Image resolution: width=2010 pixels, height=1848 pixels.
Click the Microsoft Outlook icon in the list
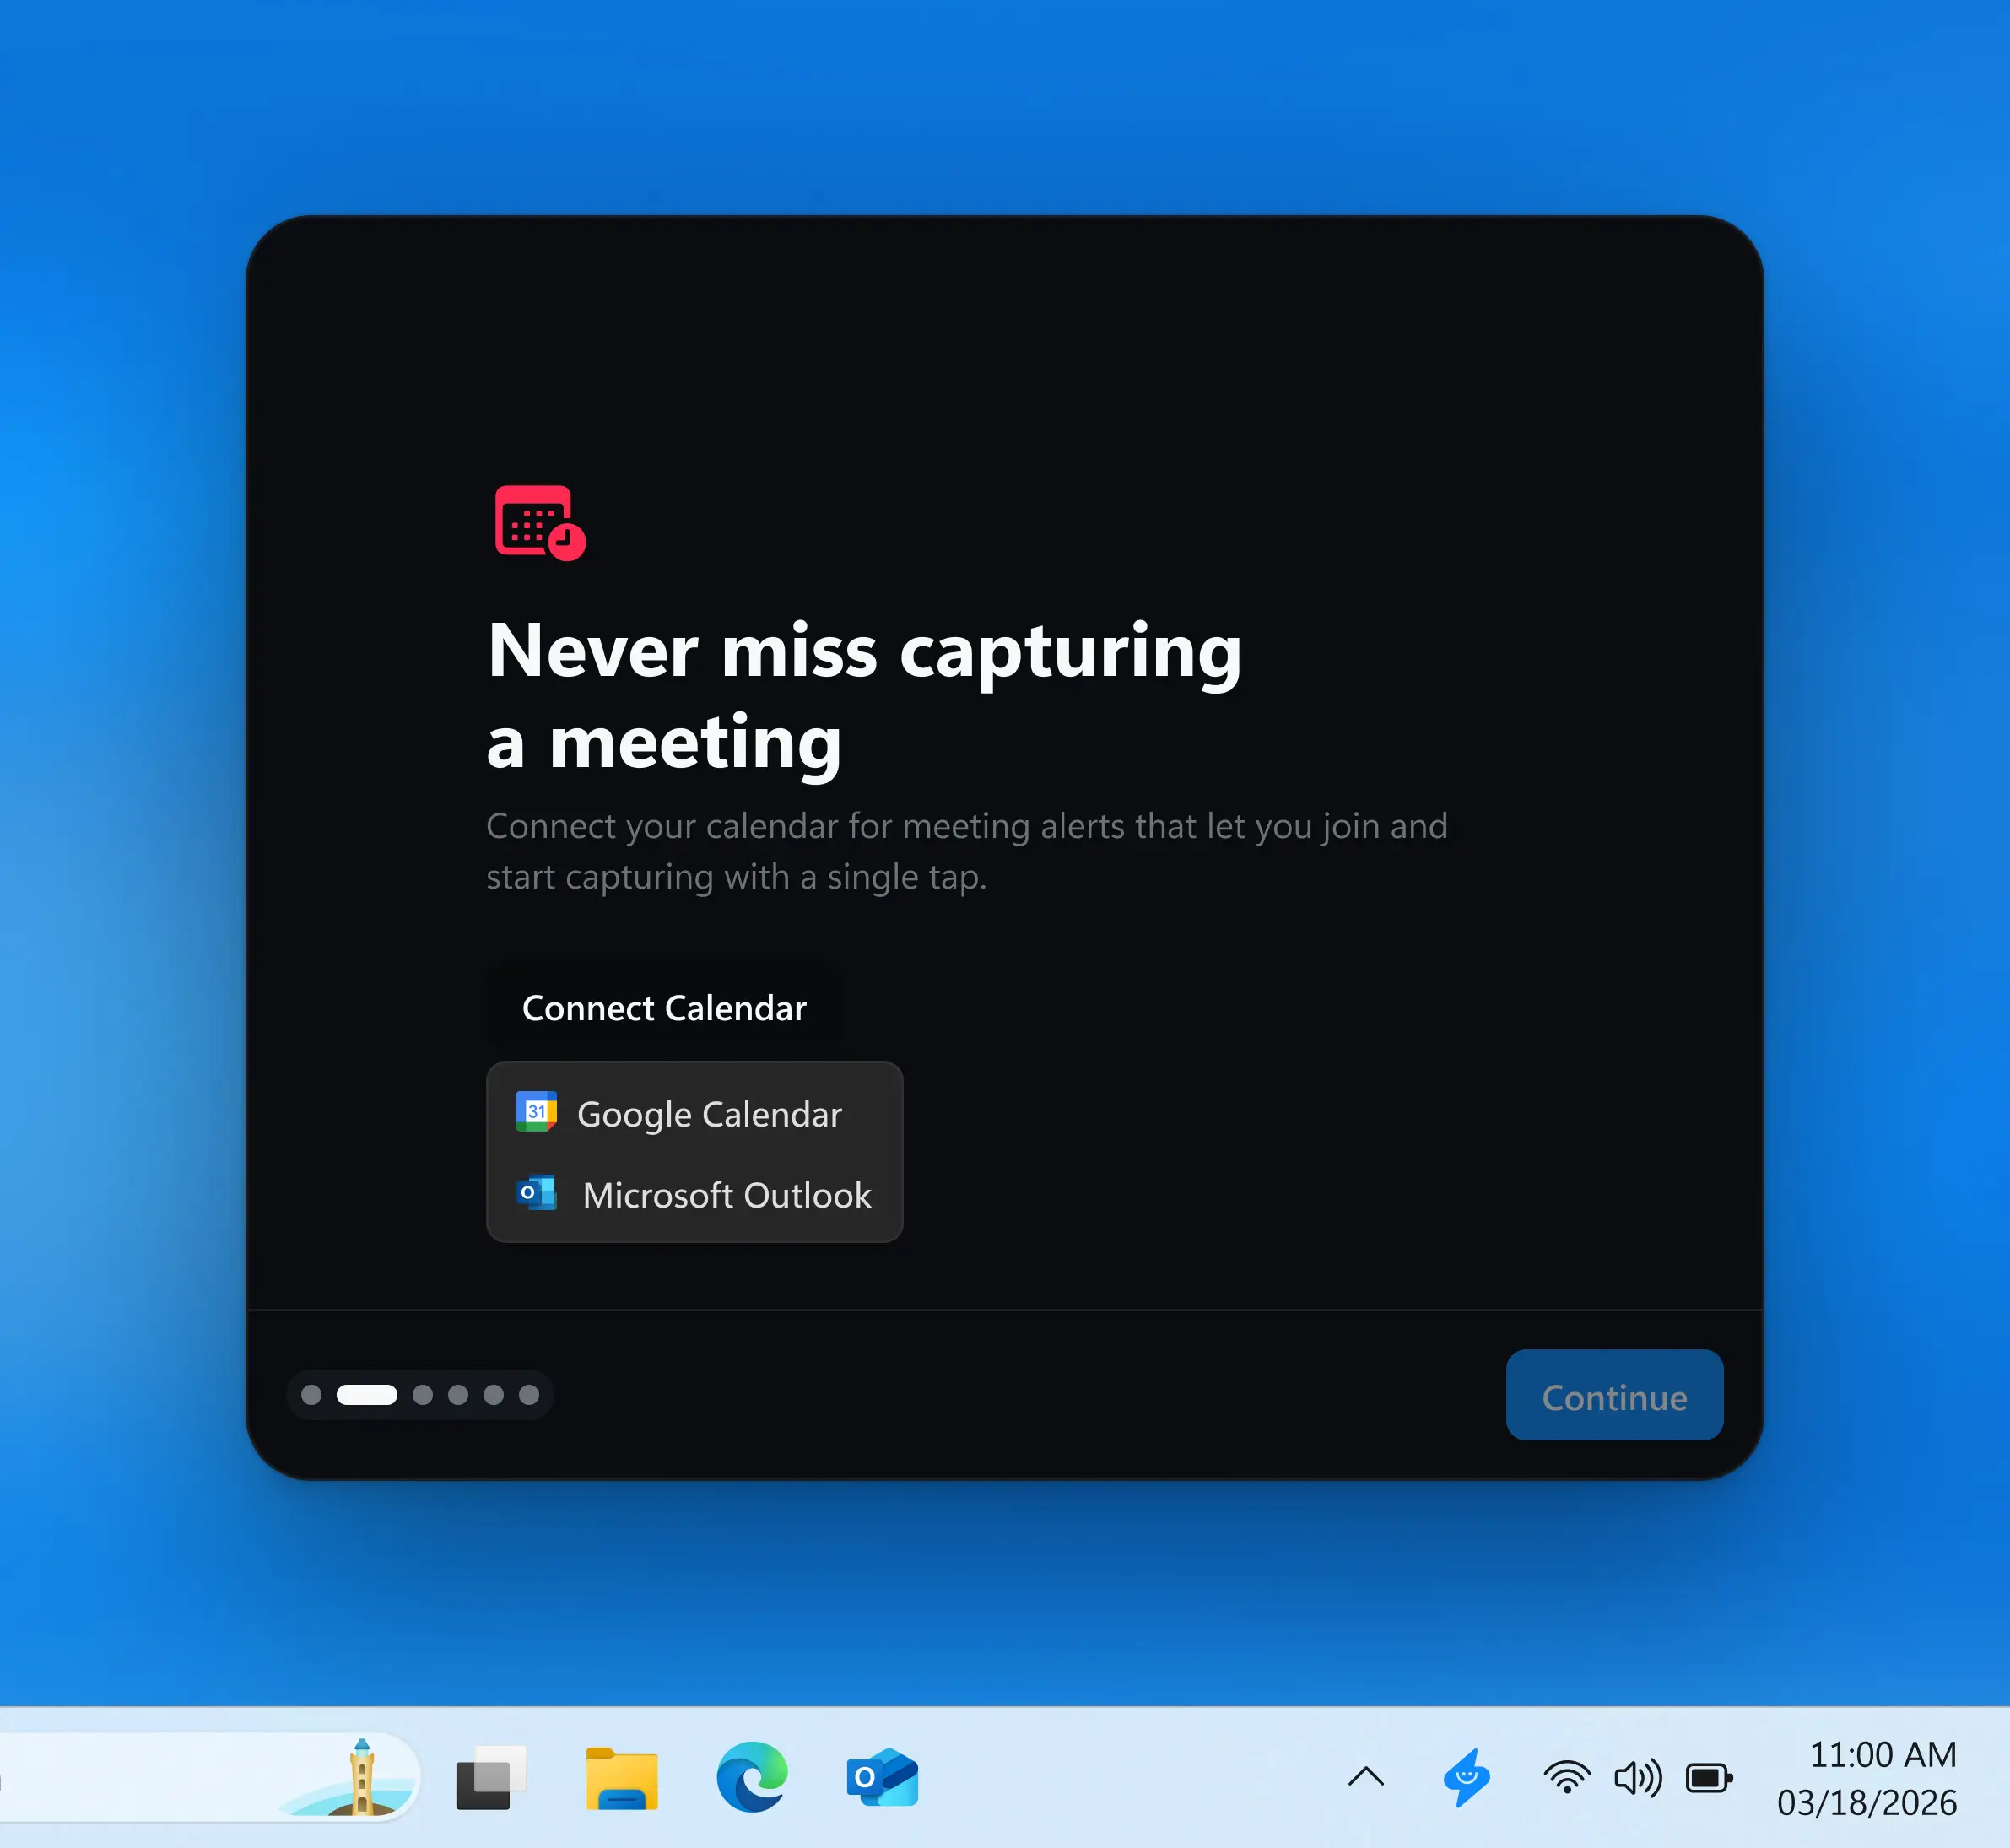pos(536,1194)
